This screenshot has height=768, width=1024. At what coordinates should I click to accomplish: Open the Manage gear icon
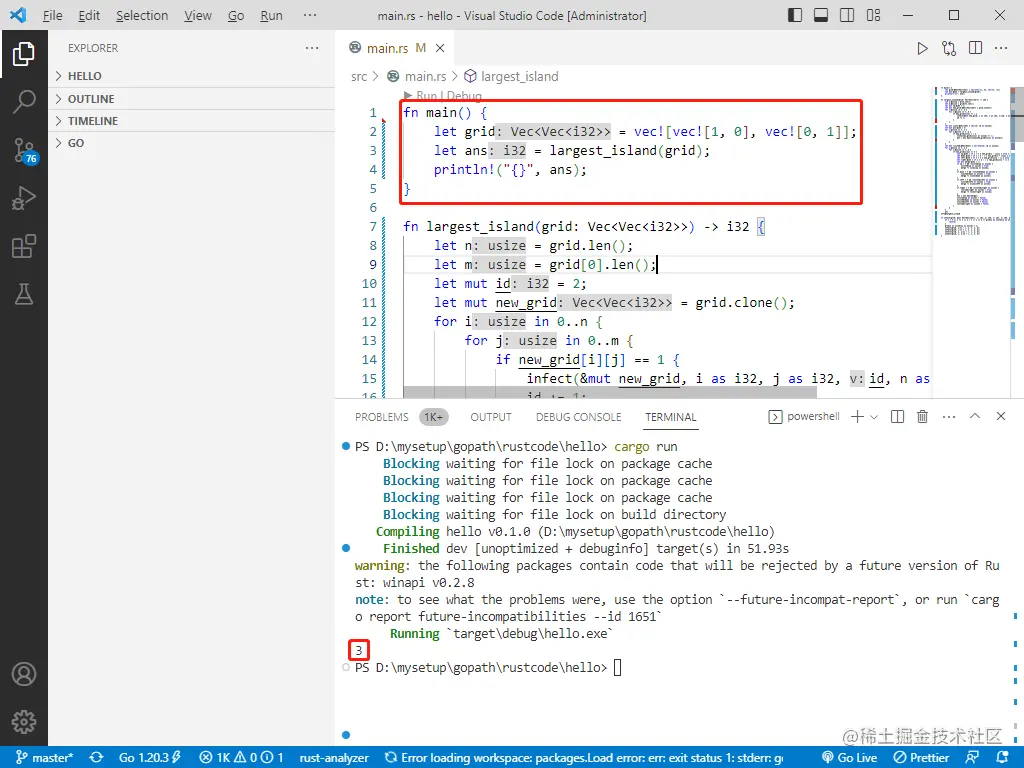click(x=24, y=722)
